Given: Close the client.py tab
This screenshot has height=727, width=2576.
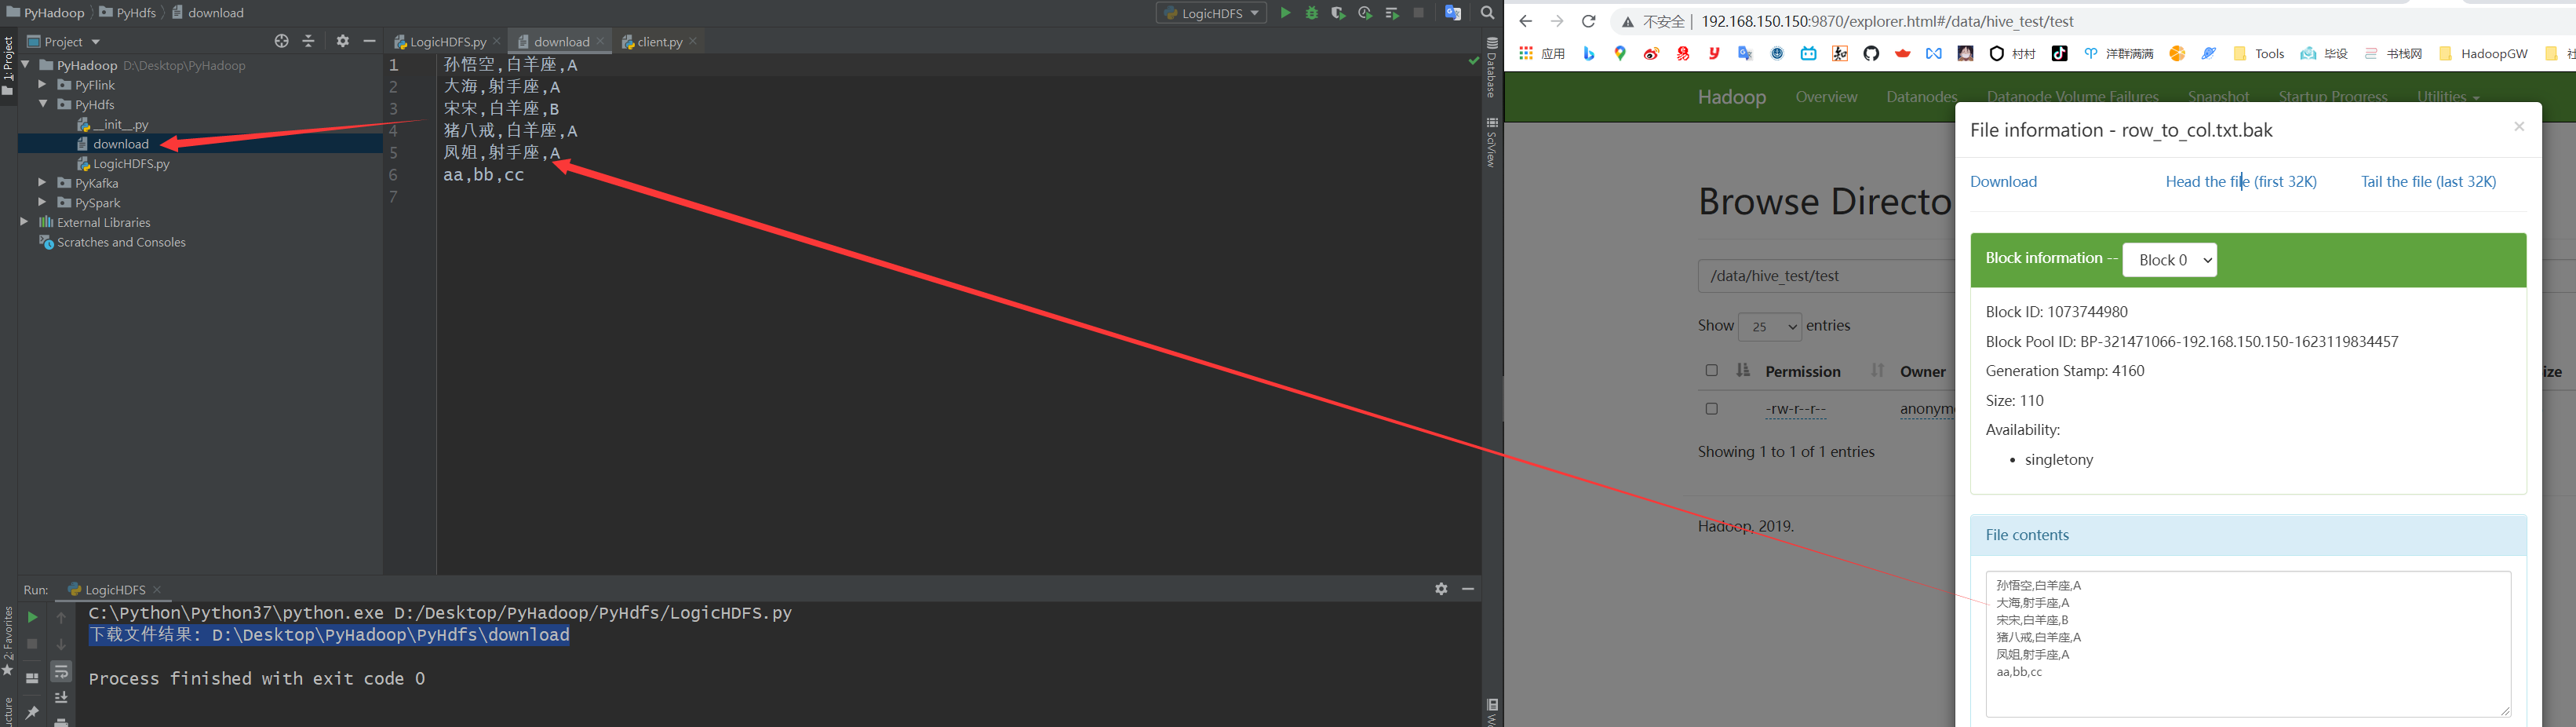Looking at the screenshot, I should (x=693, y=41).
